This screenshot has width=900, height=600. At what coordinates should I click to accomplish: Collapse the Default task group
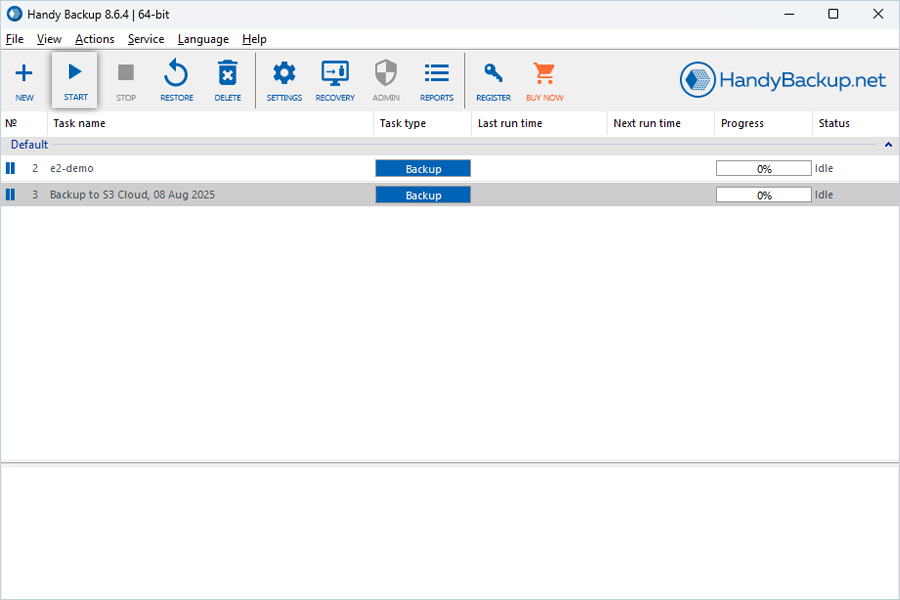(x=888, y=145)
